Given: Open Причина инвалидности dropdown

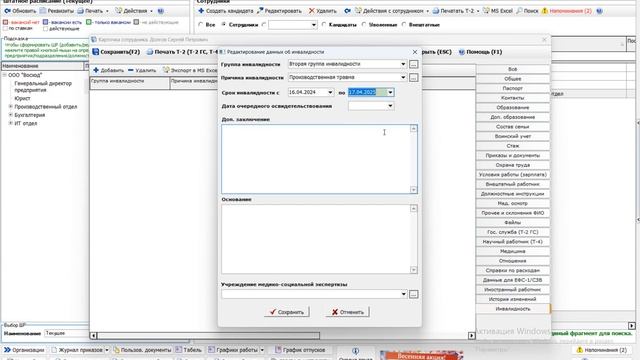Looking at the screenshot, I should pyautogui.click(x=403, y=77).
